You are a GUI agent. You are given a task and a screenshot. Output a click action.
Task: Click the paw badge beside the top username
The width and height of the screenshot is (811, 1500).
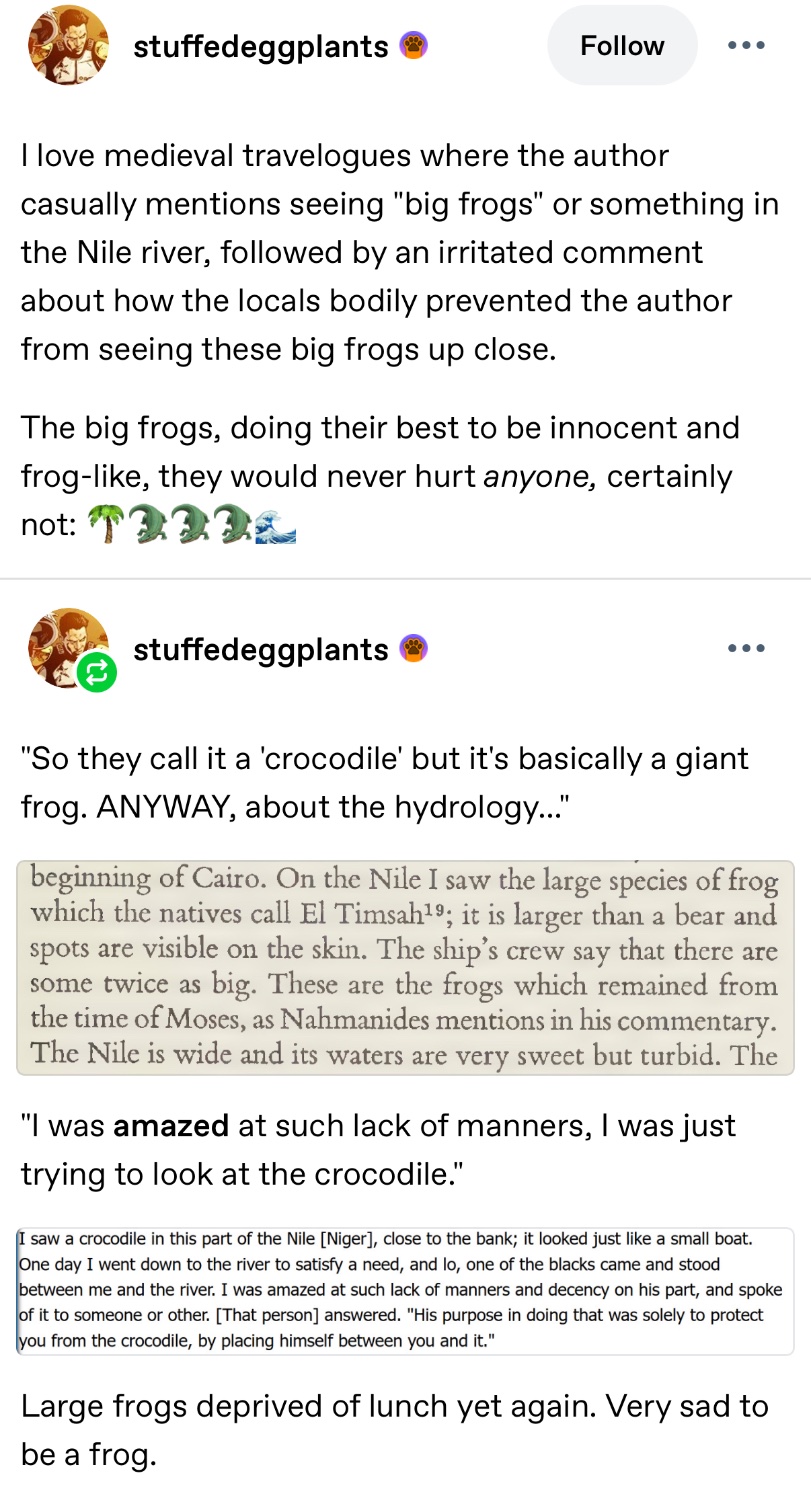tap(413, 45)
